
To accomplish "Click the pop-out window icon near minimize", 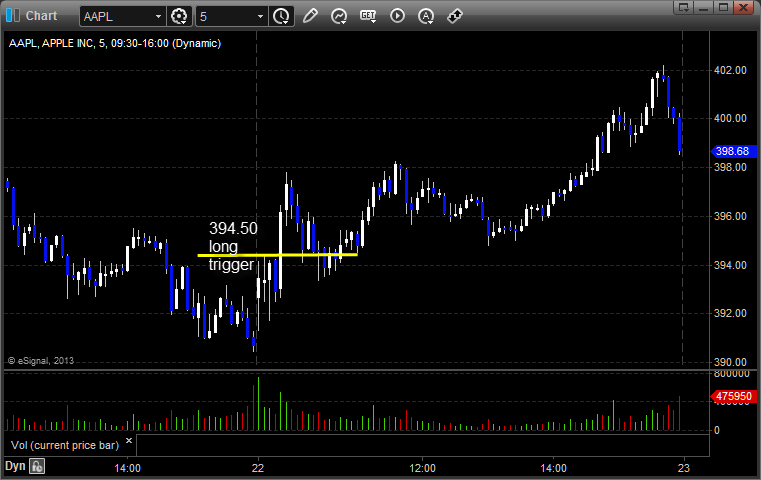I will pos(683,7).
